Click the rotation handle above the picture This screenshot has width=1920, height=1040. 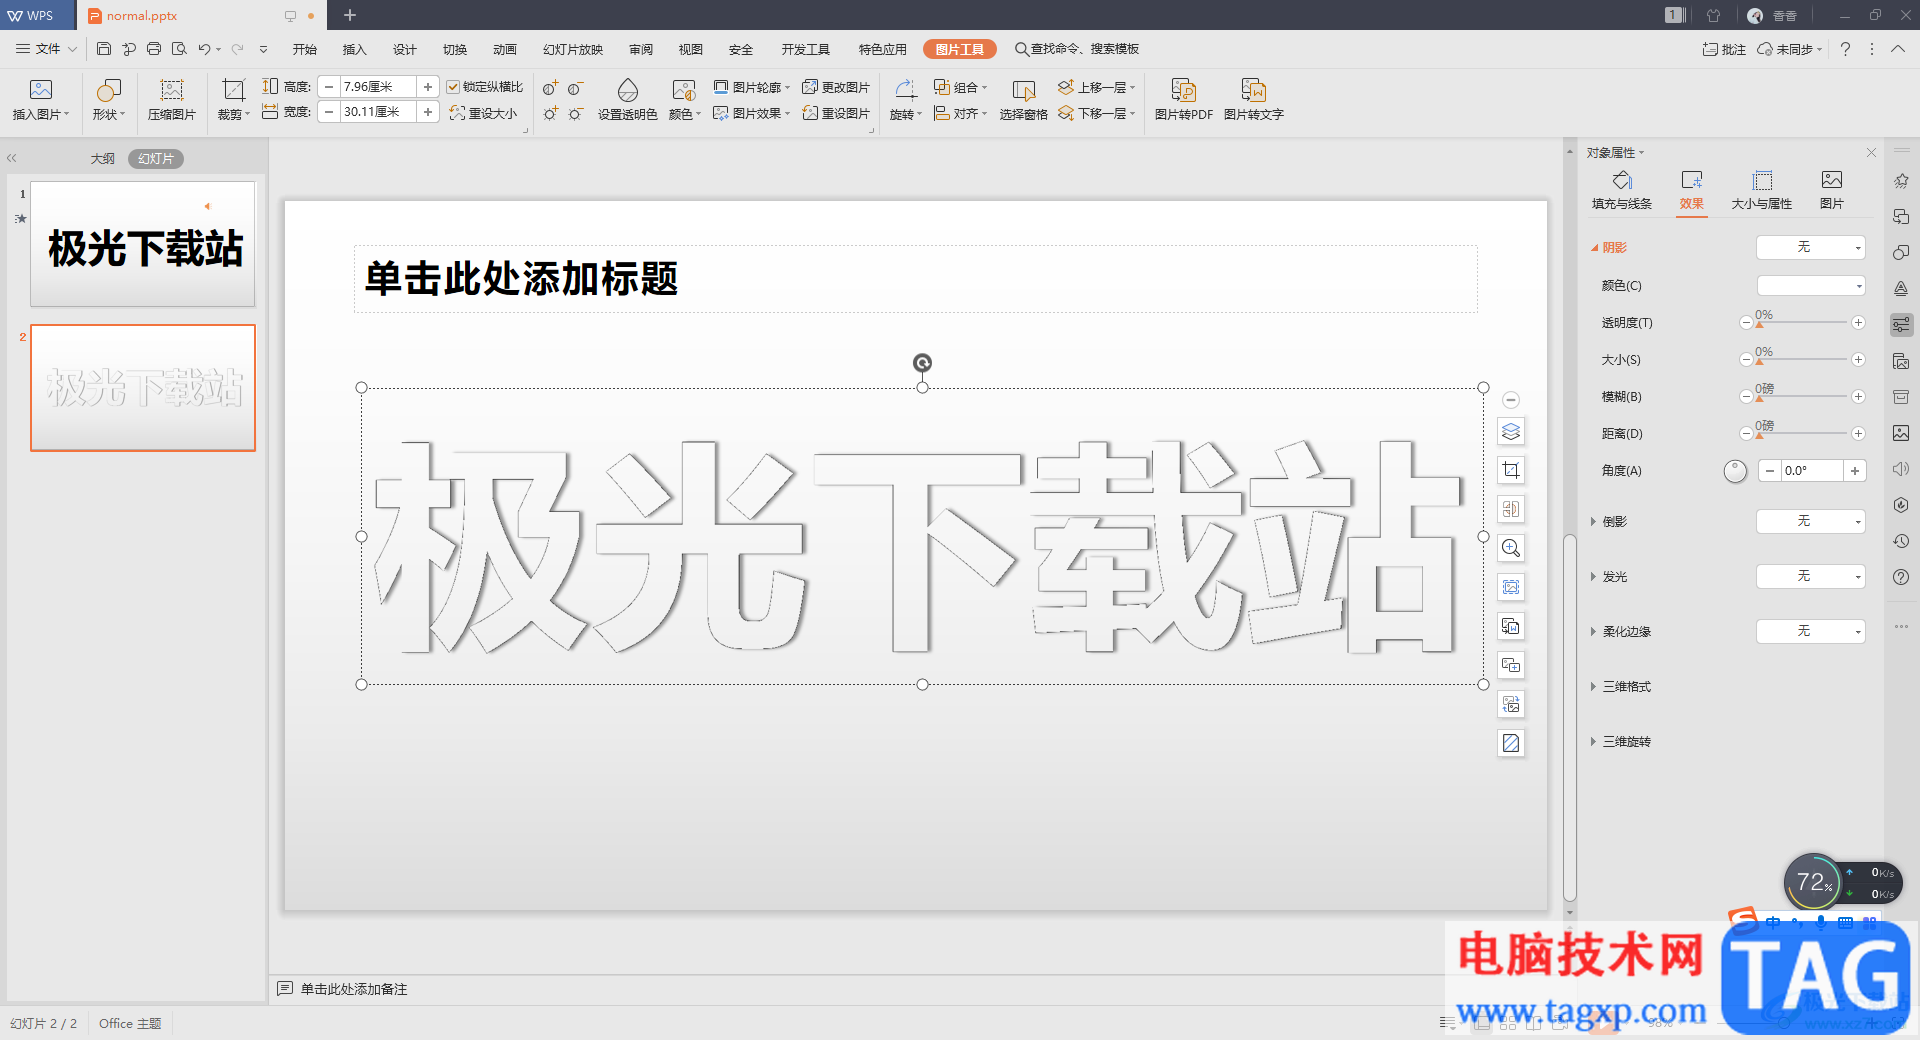click(922, 362)
